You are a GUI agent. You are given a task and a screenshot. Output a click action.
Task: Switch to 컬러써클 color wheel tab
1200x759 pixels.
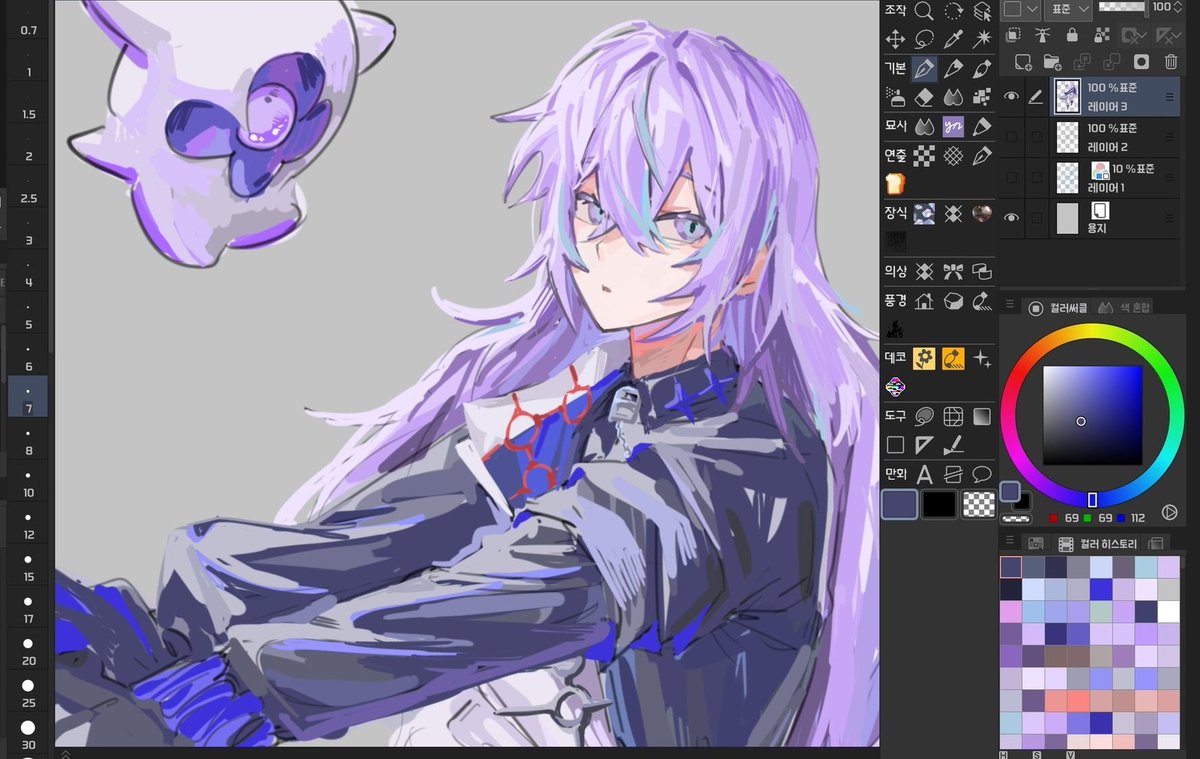(1058, 308)
